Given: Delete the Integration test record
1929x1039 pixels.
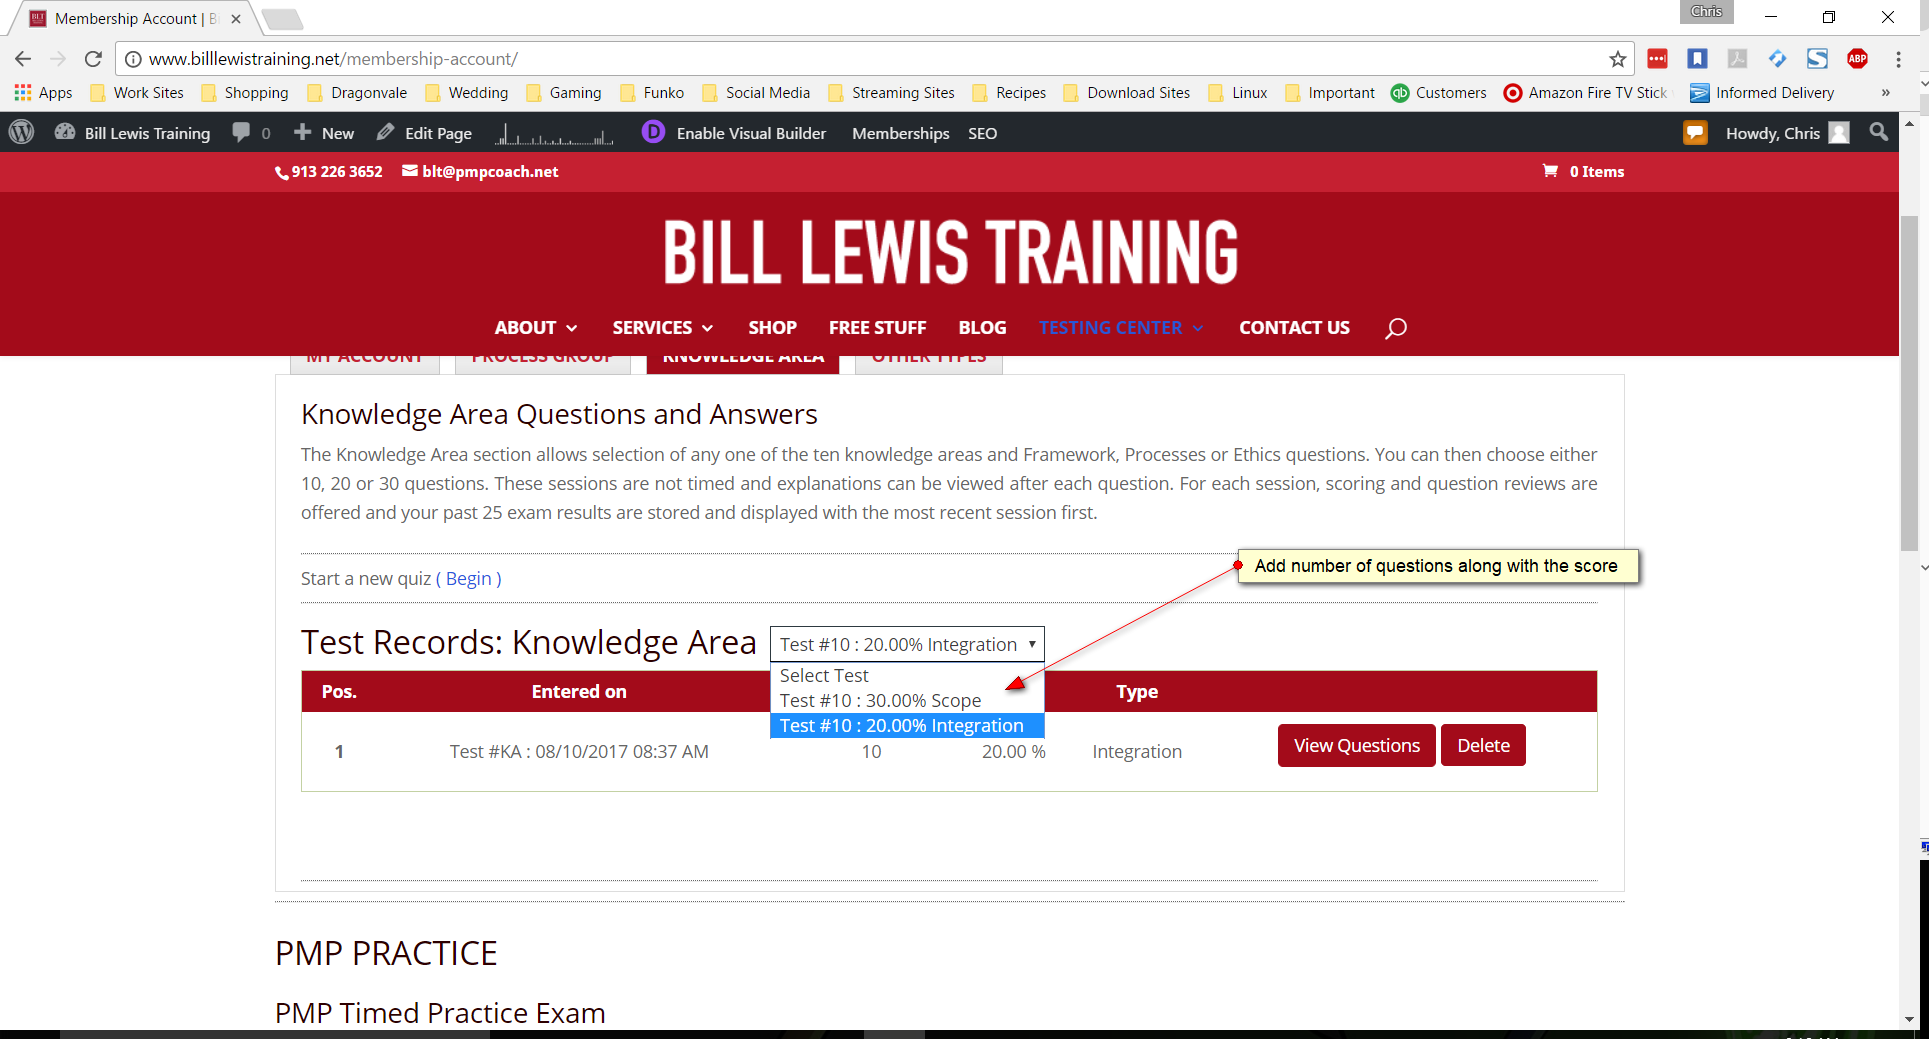Looking at the screenshot, I should point(1483,746).
